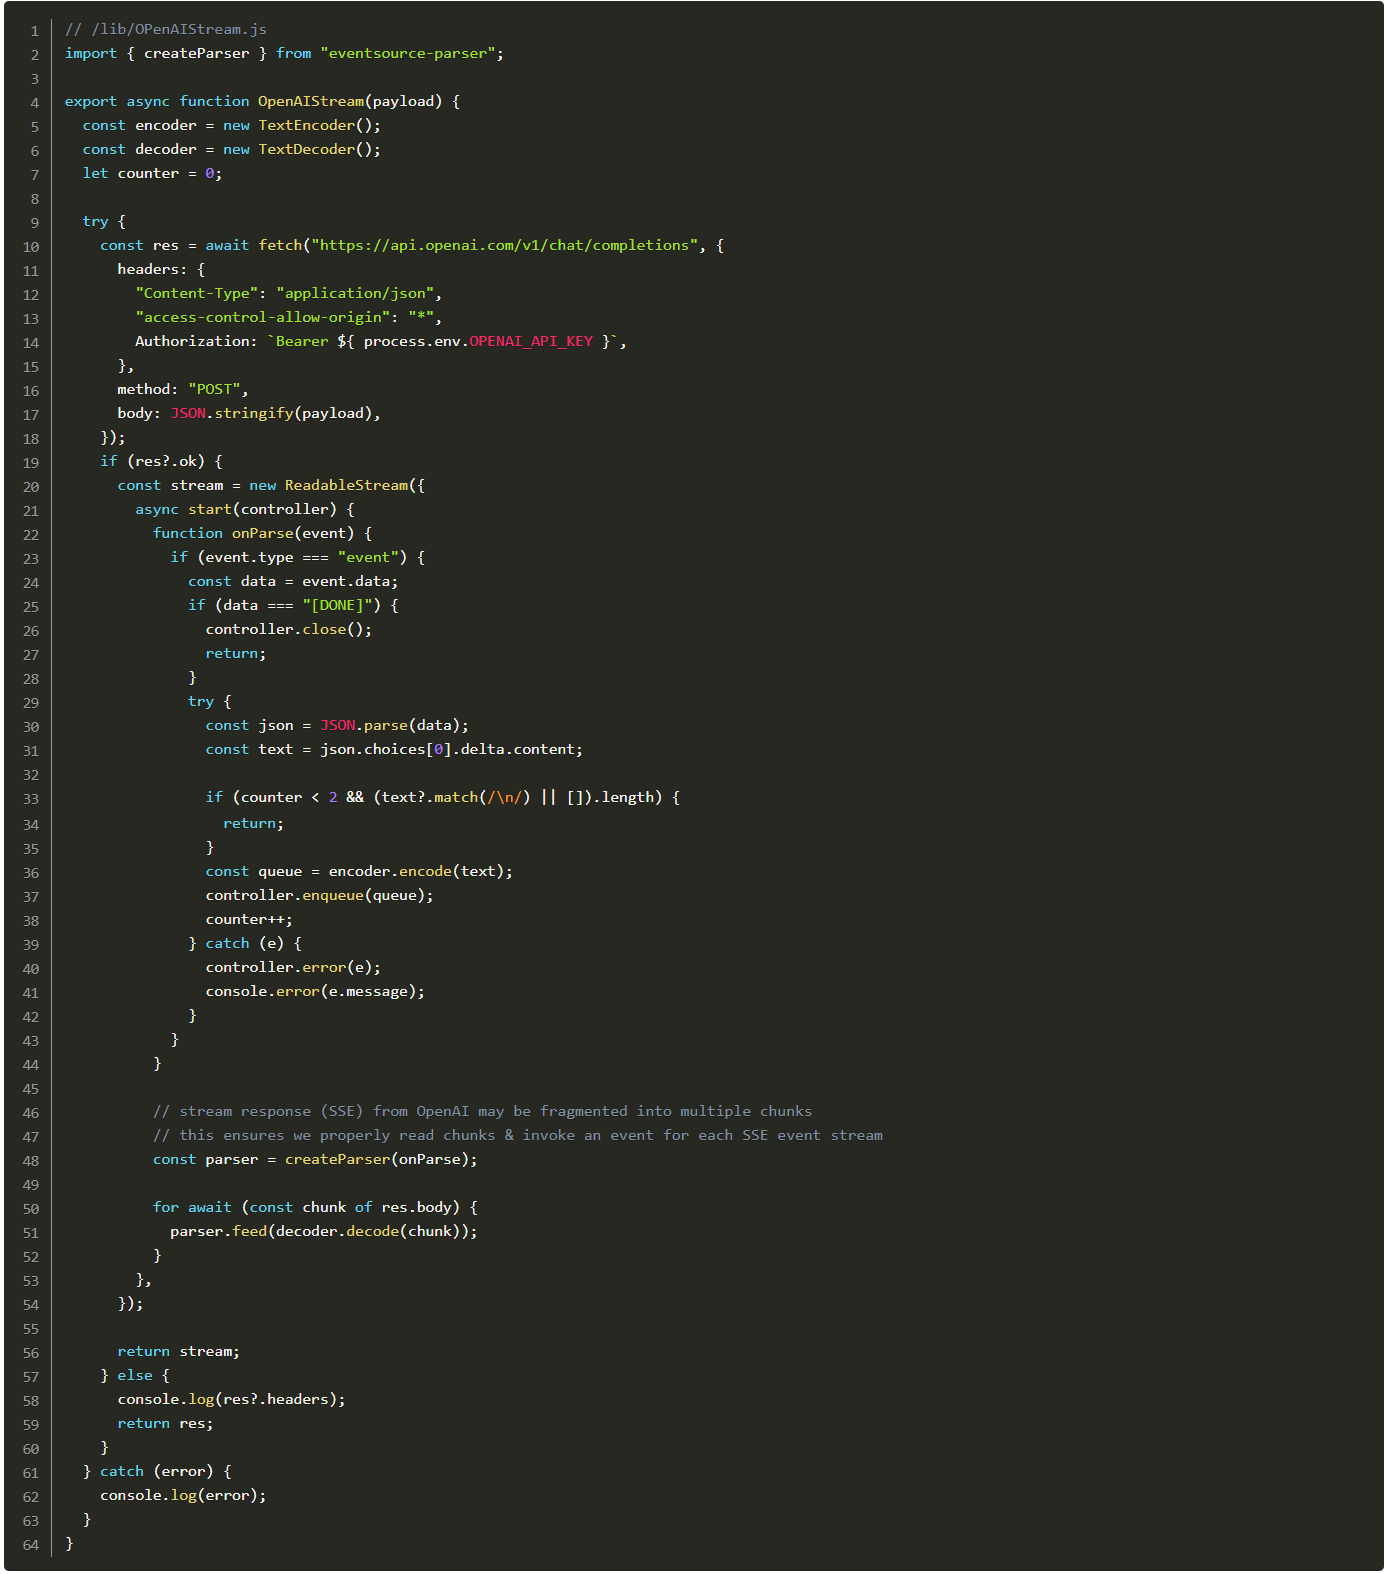Click the "[DONE]" string
The image size is (1387, 1574).
[337, 605]
